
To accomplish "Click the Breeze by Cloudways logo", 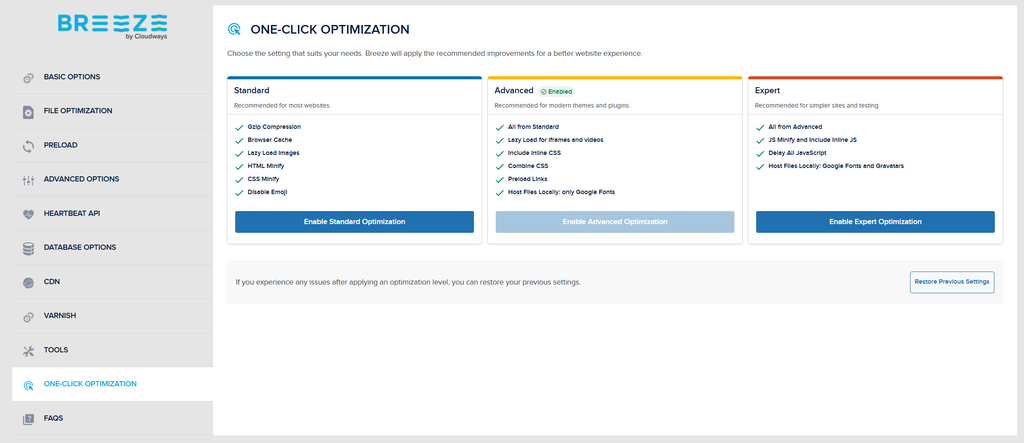I will tap(112, 27).
